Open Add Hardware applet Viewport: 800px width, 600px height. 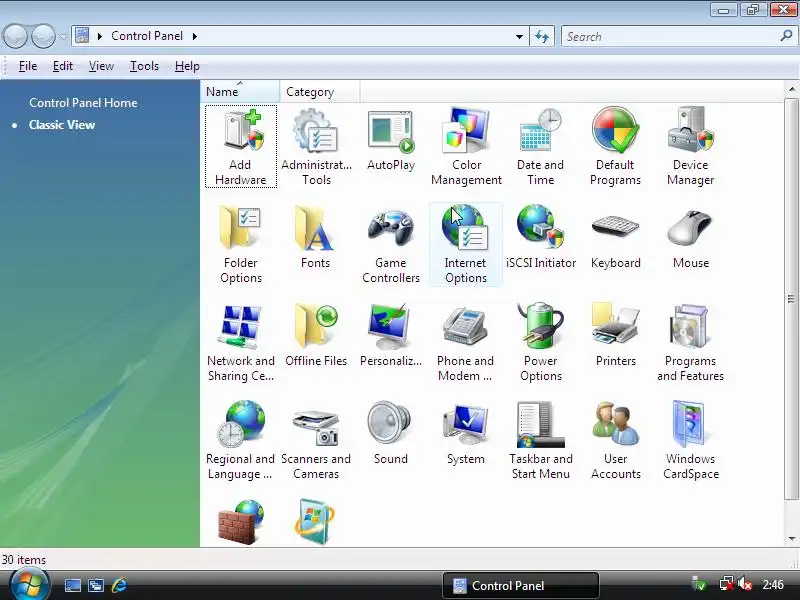click(240, 146)
